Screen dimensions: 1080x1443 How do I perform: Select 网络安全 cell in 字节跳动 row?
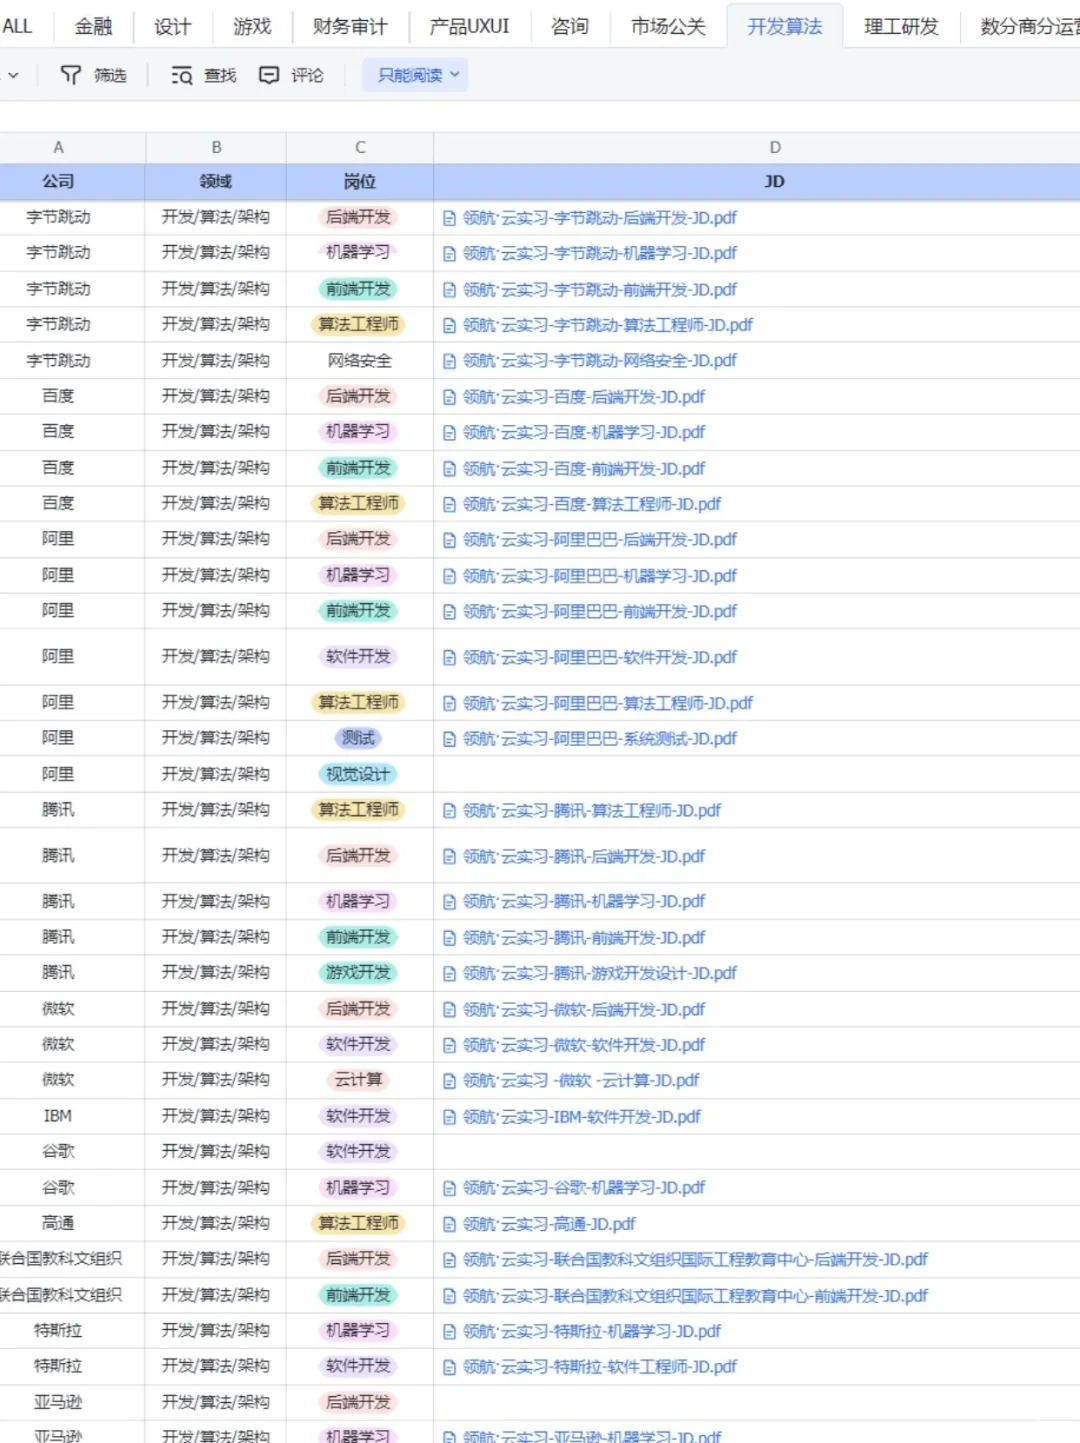[x=360, y=360]
